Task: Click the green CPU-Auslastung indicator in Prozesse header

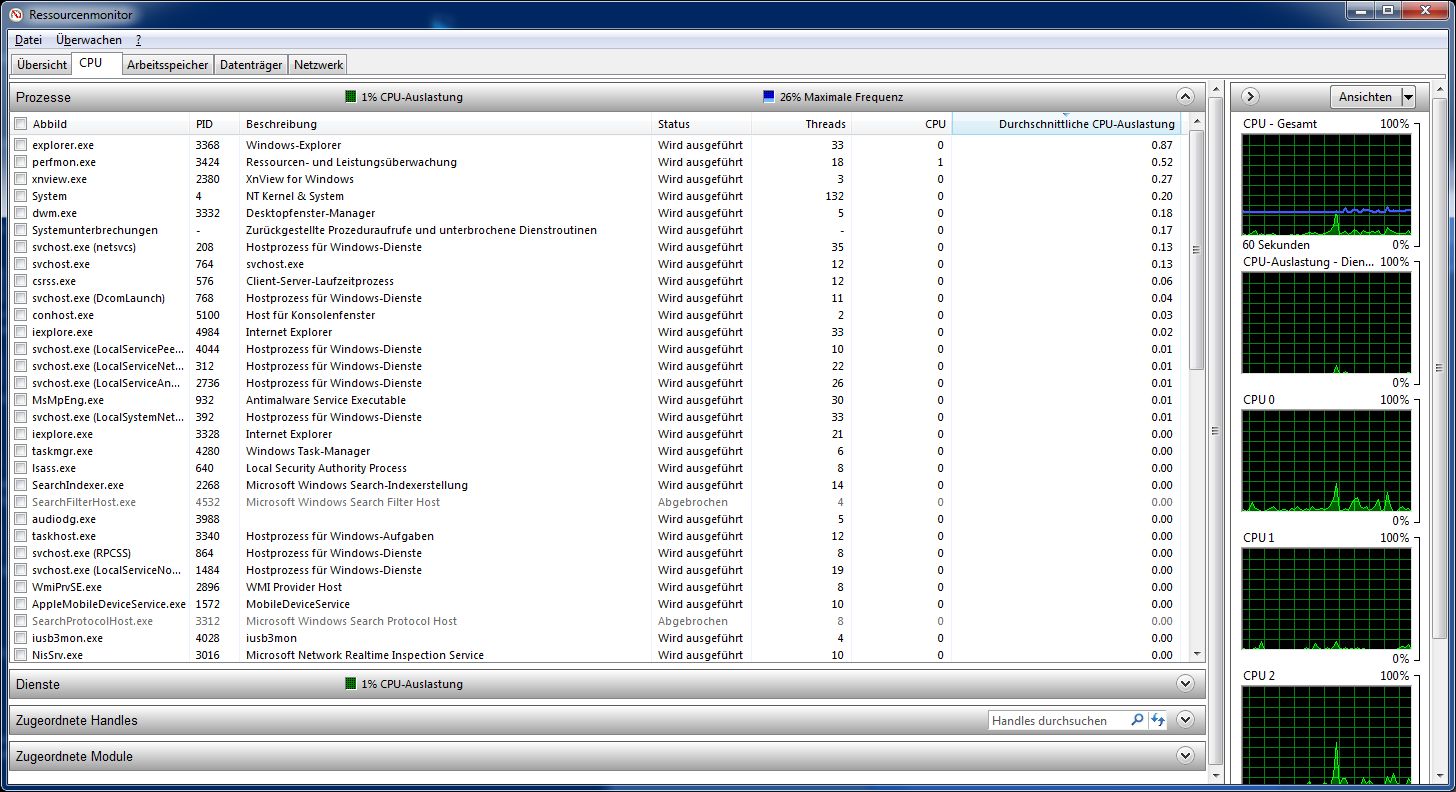Action: [350, 97]
